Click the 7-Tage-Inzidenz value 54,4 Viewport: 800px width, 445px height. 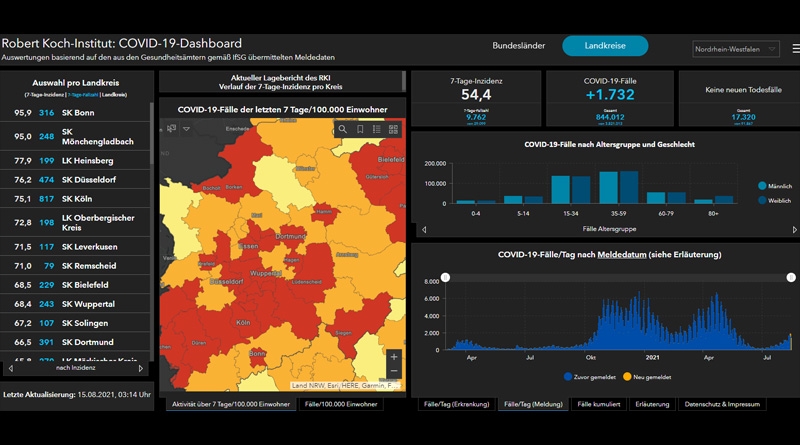[x=476, y=95]
